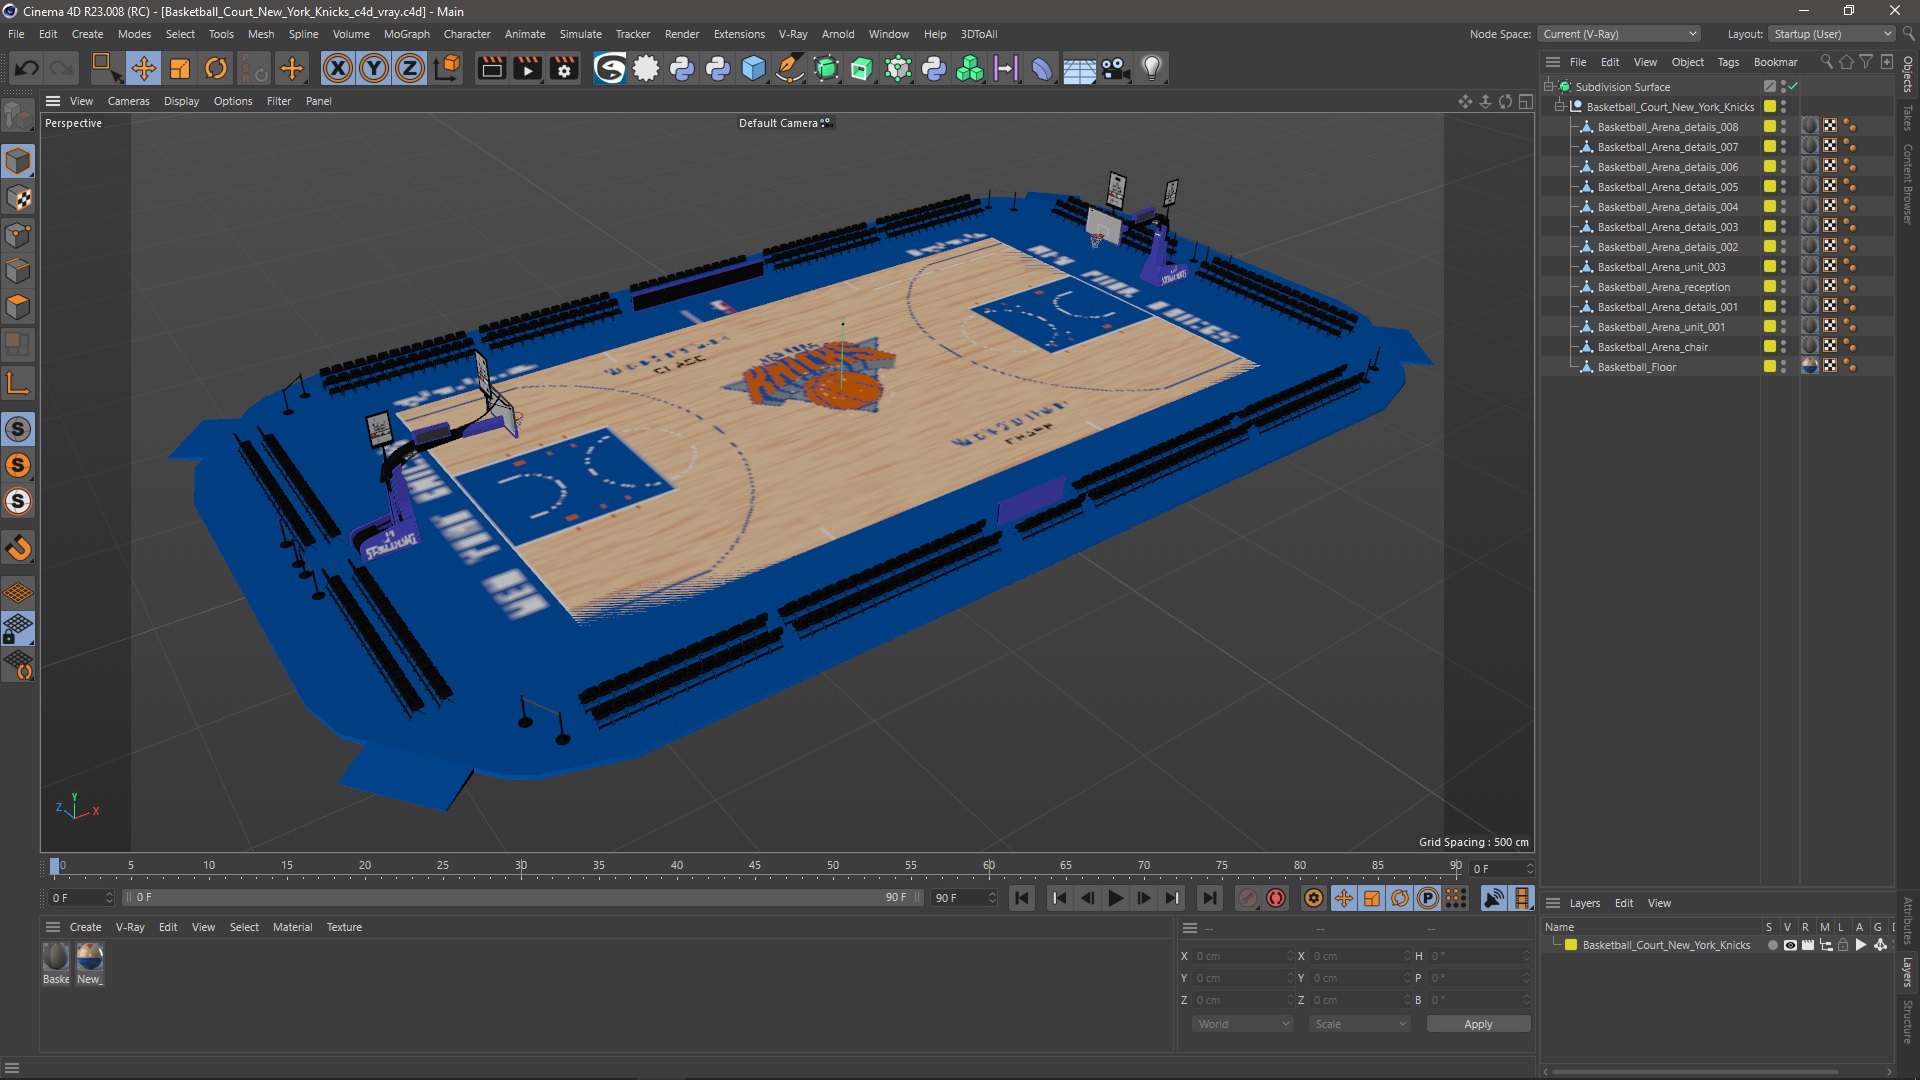Toggle Z axis lock

click(x=409, y=68)
